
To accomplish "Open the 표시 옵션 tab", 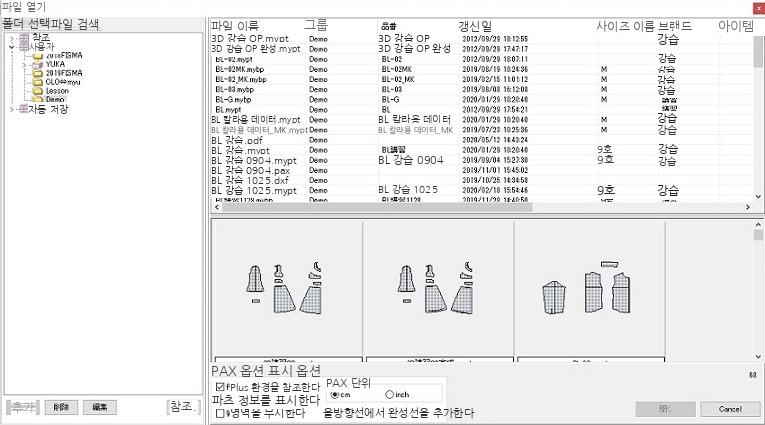I will (295, 371).
